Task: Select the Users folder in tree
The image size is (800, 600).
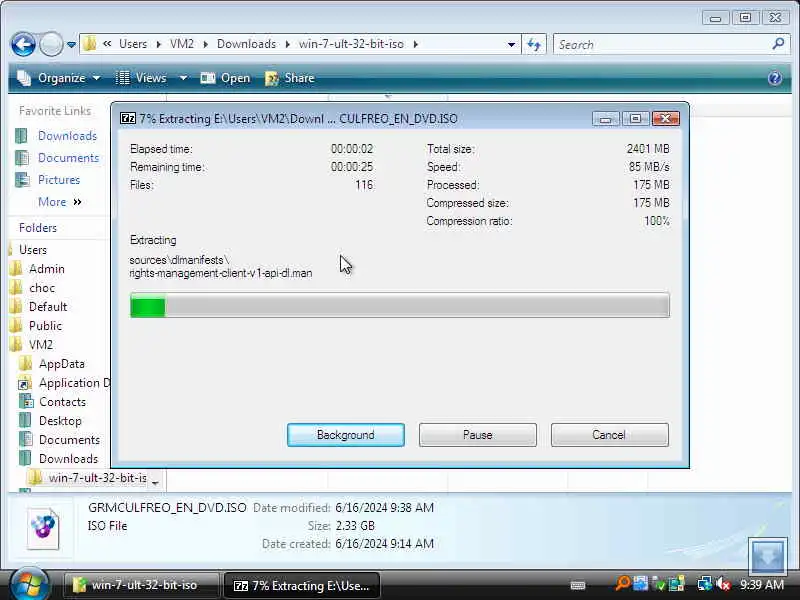Action: coord(33,249)
